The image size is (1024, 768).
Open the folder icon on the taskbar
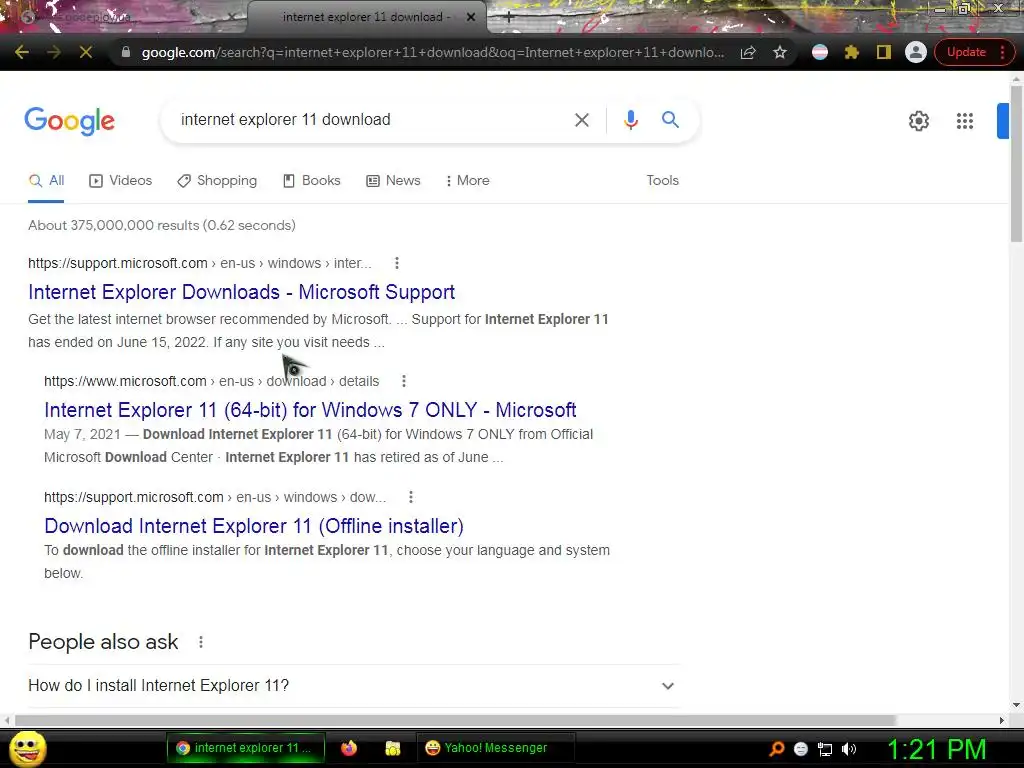coord(392,748)
